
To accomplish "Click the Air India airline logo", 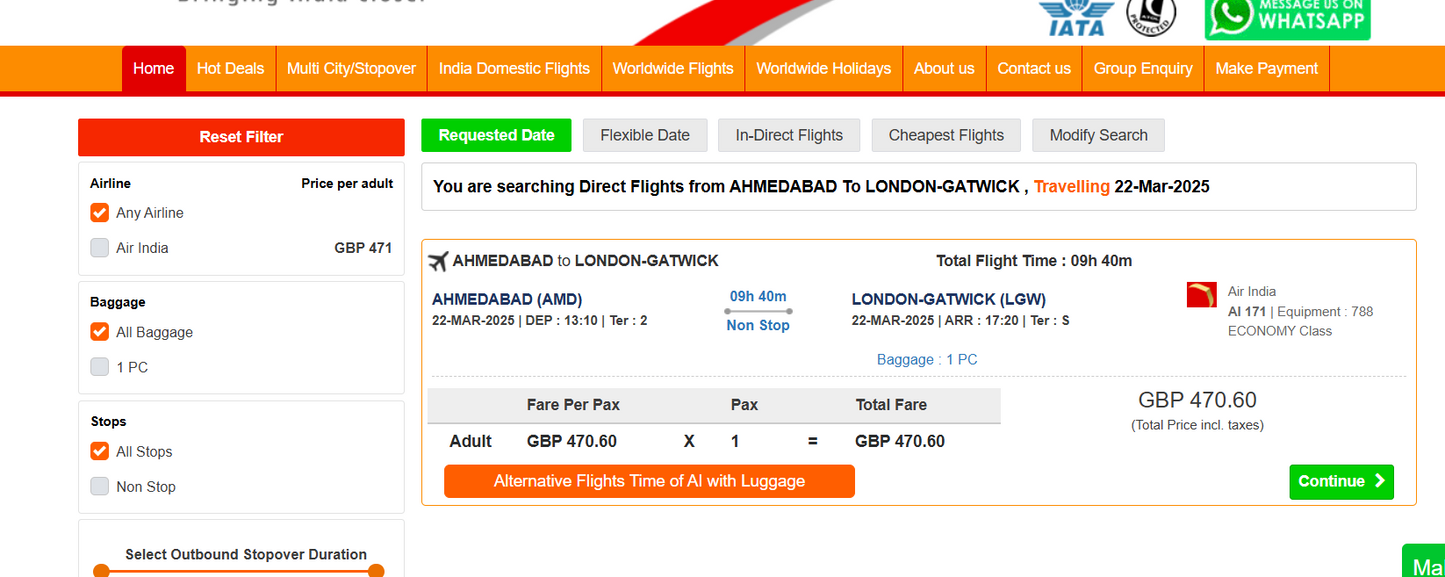I will 1202,295.
